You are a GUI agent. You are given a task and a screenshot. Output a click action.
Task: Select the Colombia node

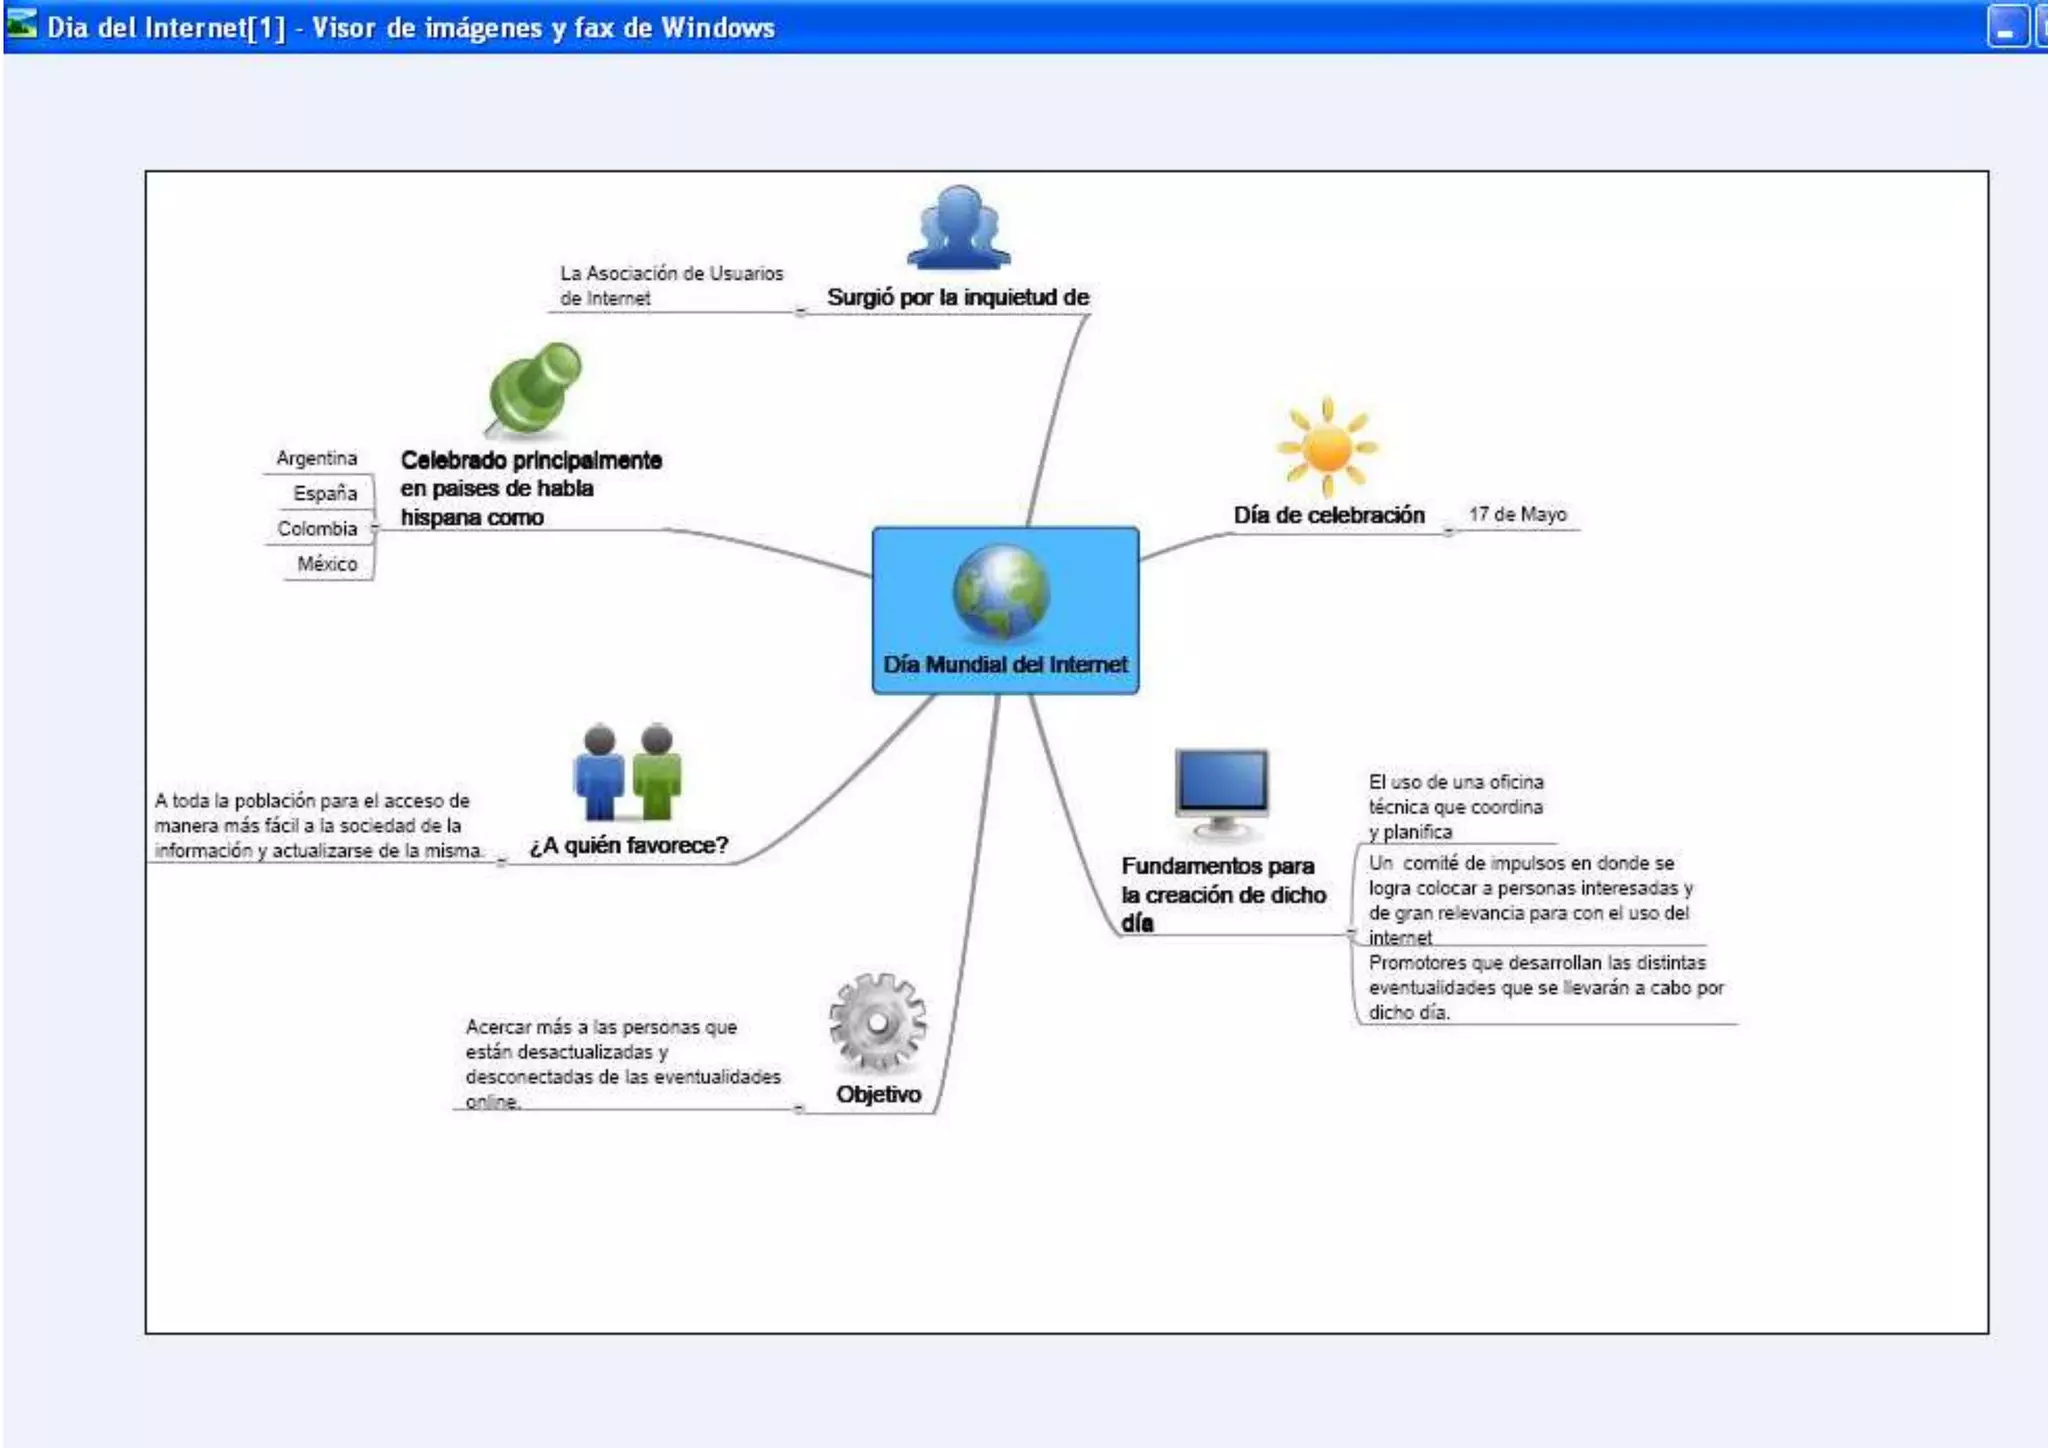317,529
